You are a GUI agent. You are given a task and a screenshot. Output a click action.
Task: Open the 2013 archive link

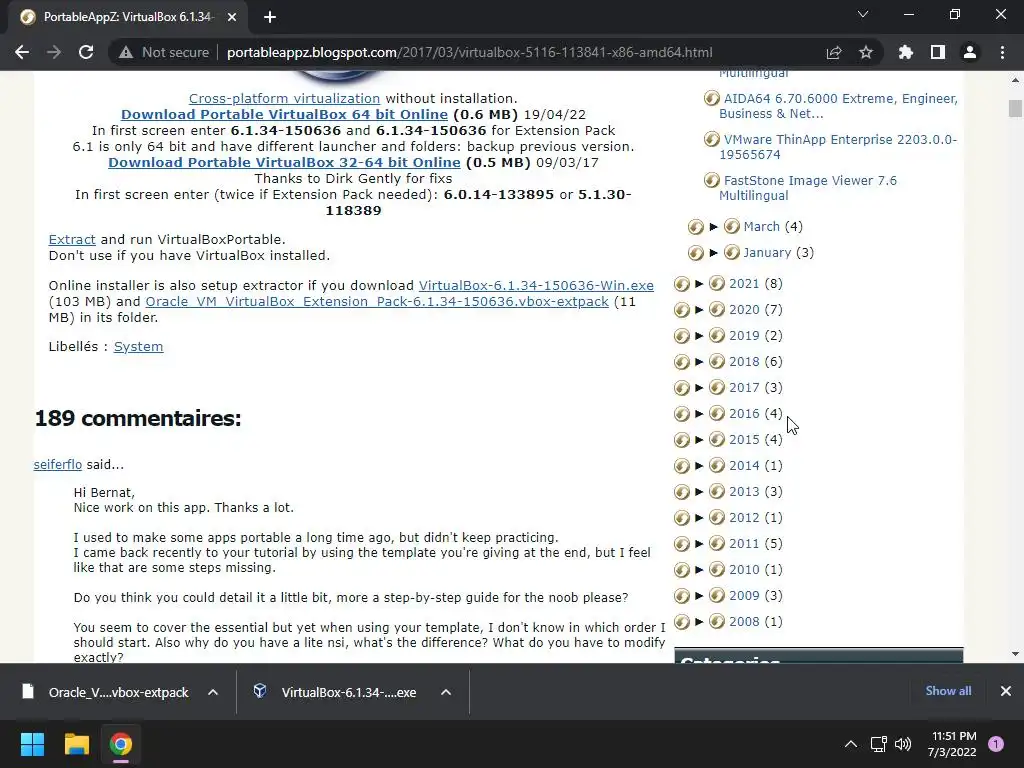744,492
